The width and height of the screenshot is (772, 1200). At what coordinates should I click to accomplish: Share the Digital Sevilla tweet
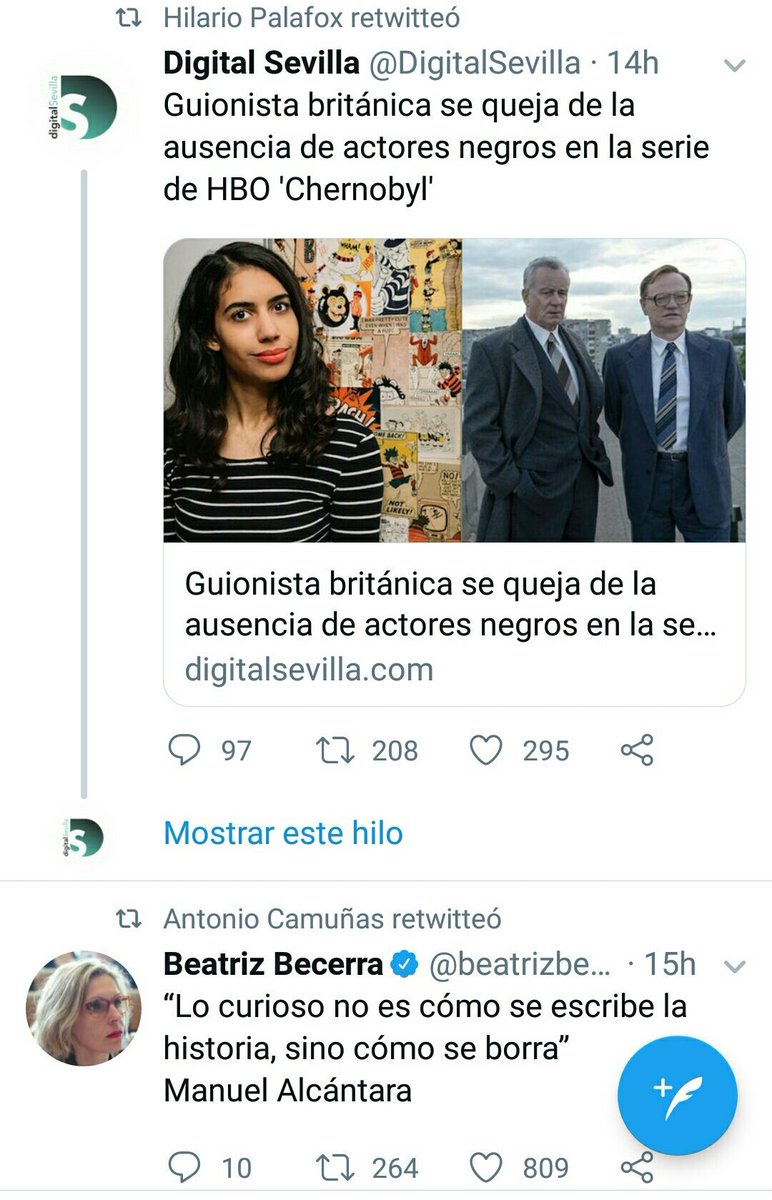pyautogui.click(x=637, y=751)
